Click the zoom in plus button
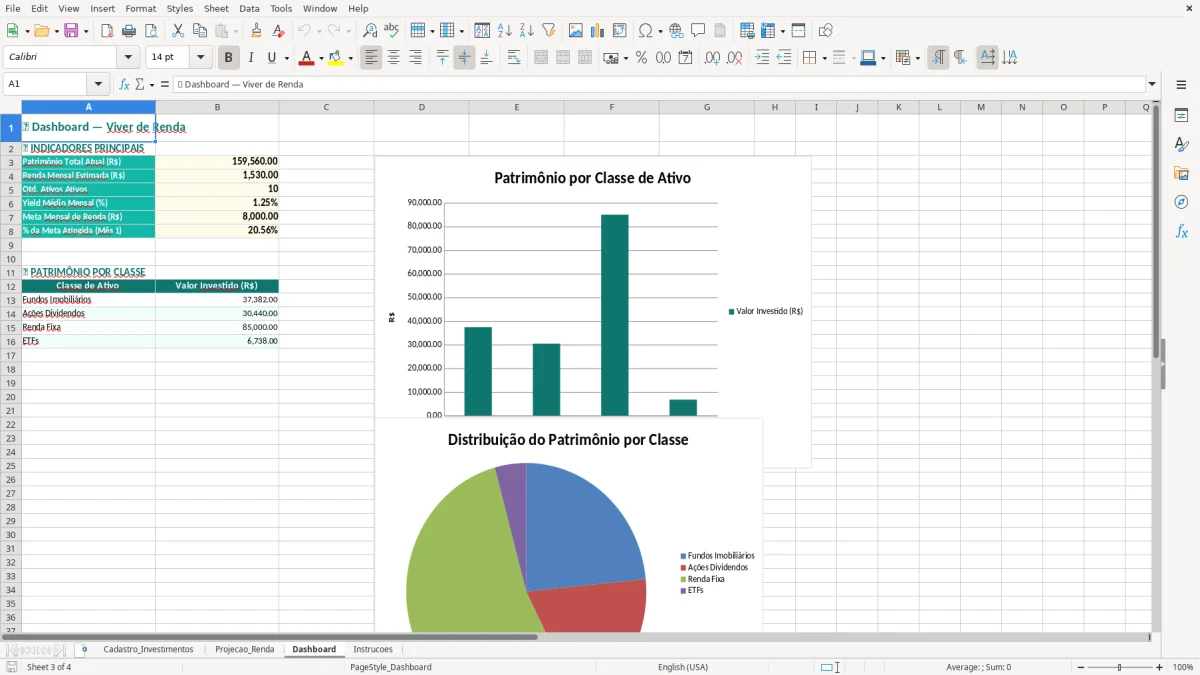 pos(1160,667)
